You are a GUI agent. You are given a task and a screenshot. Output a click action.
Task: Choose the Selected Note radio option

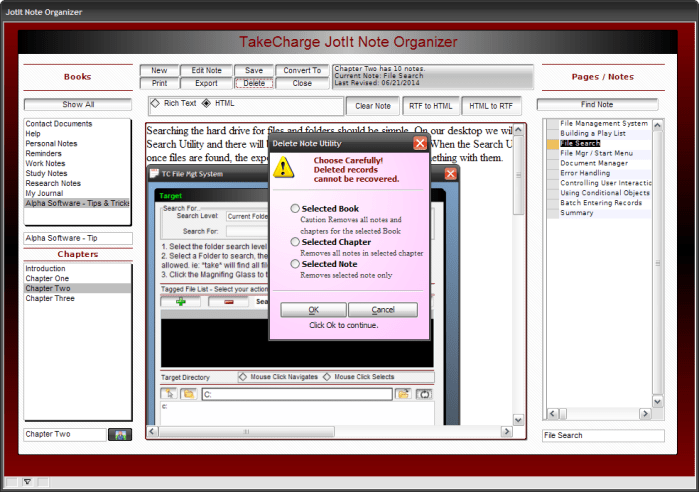[295, 264]
